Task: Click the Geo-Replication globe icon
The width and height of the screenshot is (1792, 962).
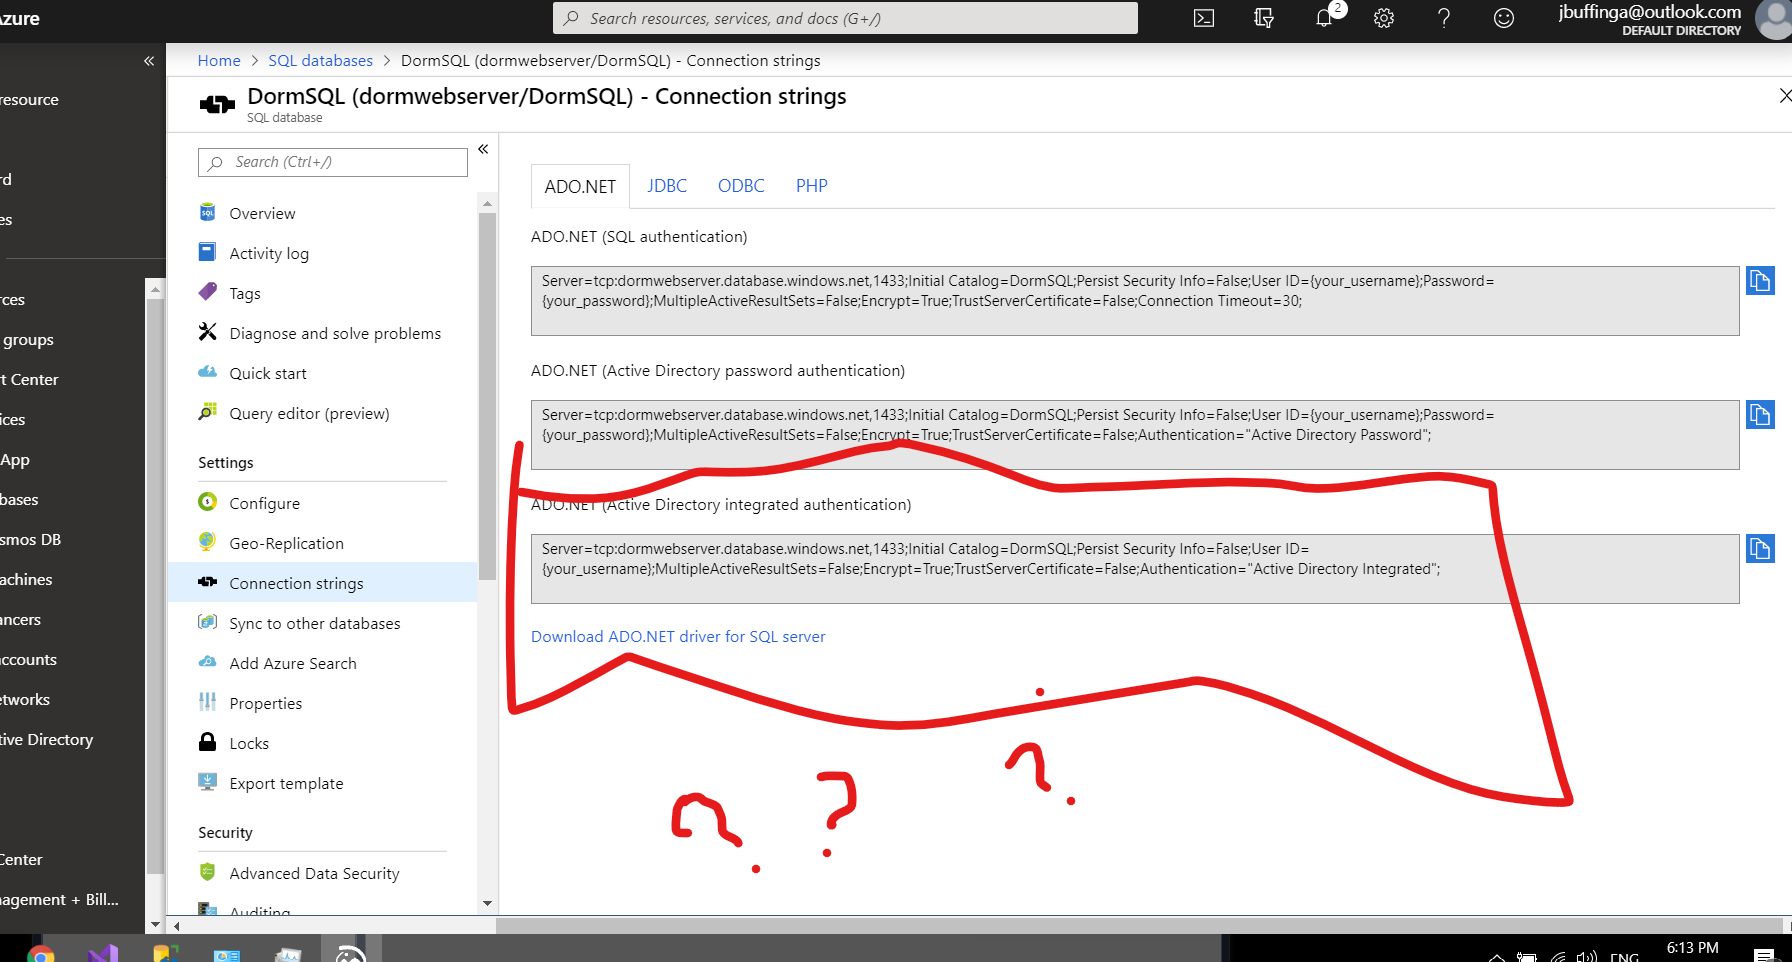Action: 208,542
